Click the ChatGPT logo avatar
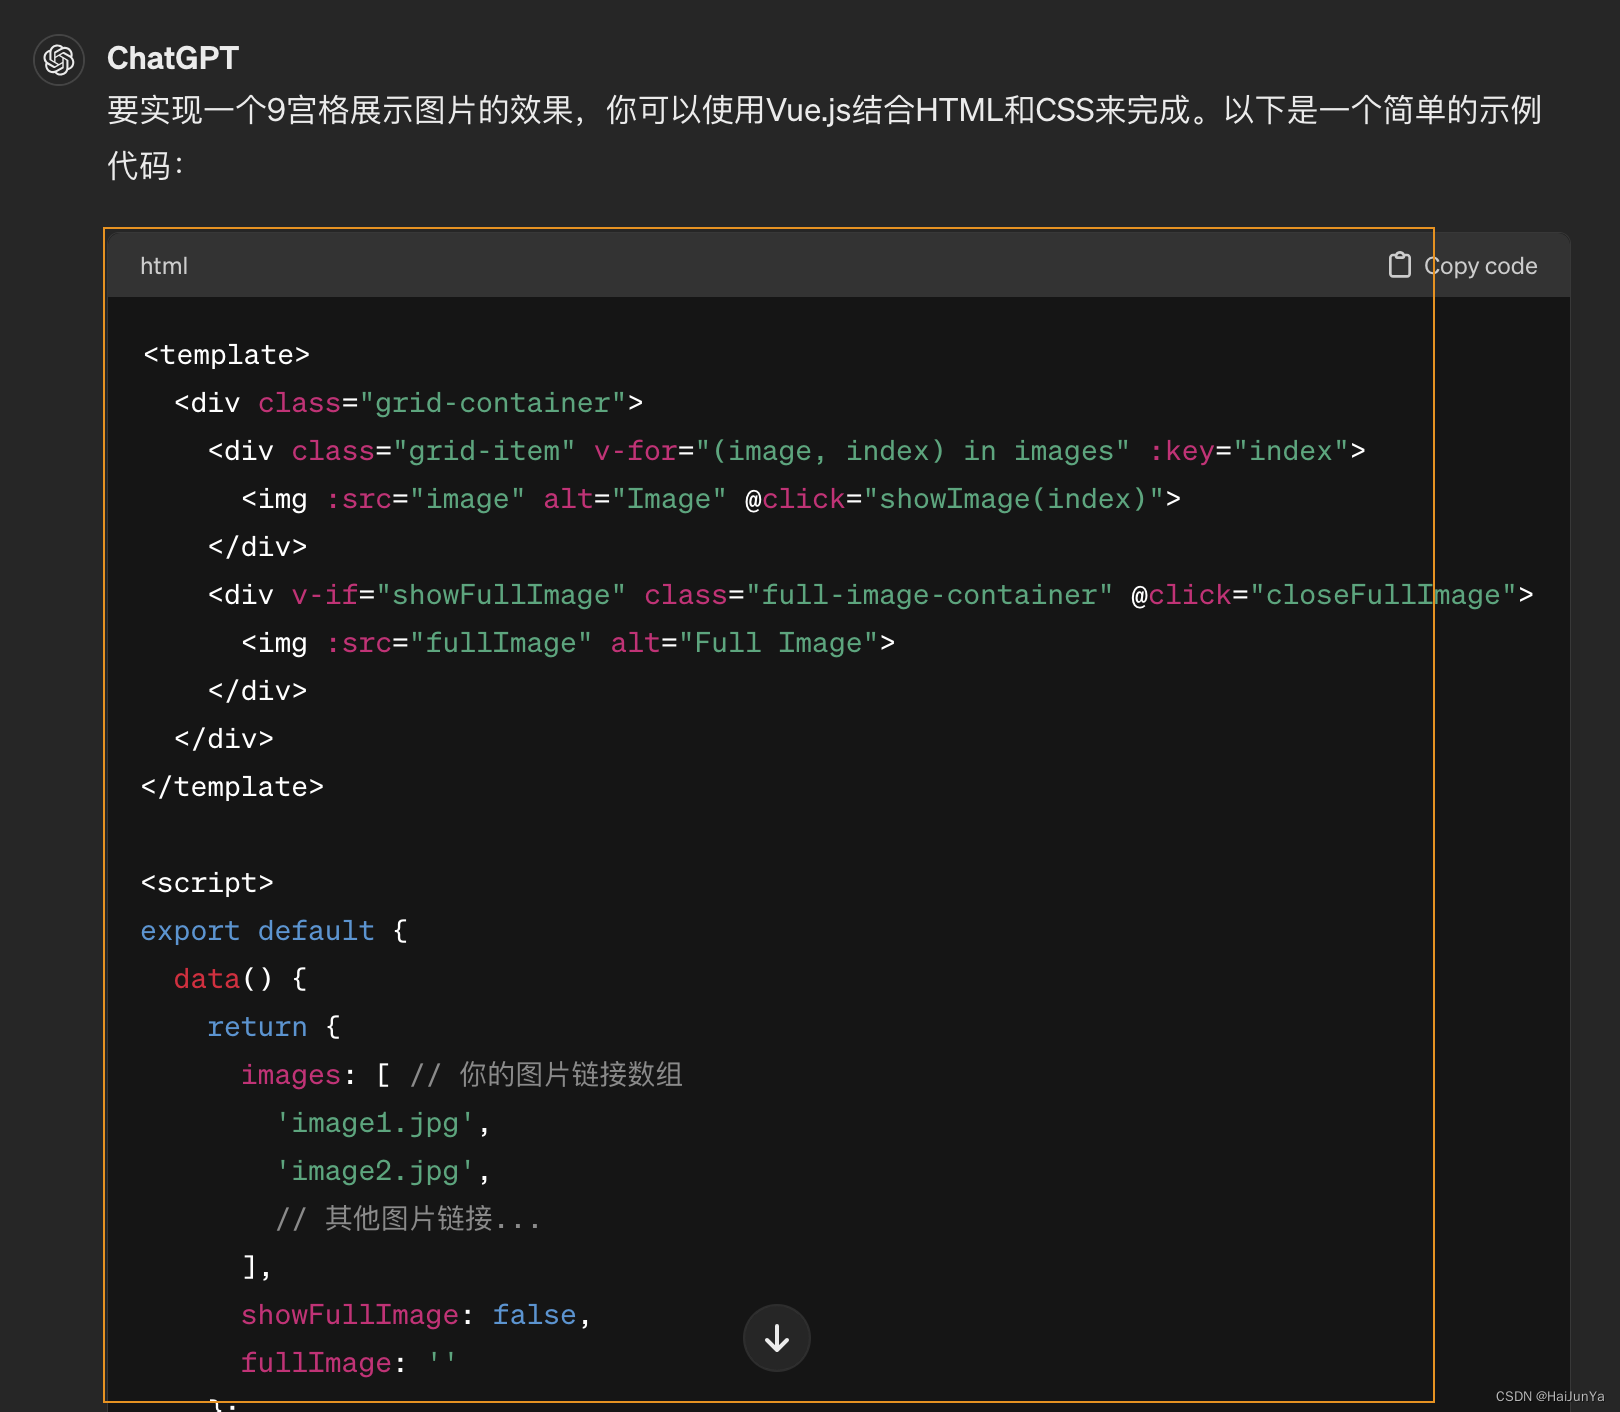The image size is (1620, 1412). (x=59, y=60)
